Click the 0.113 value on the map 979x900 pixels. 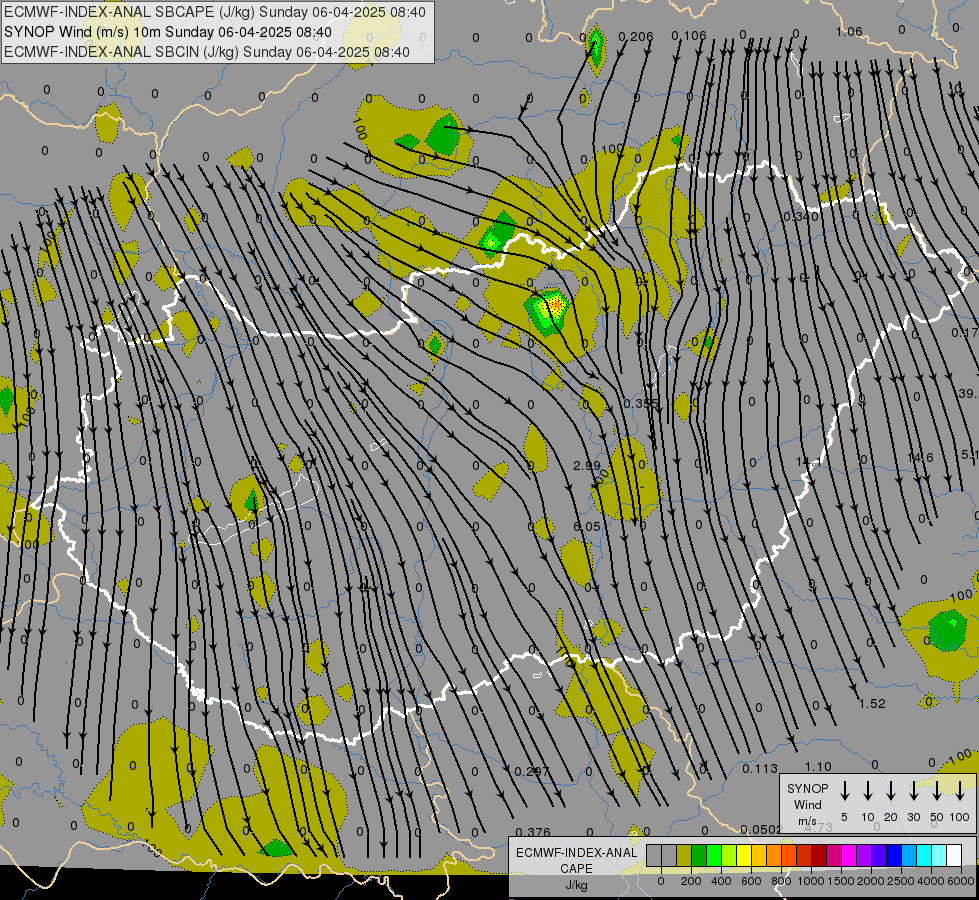tap(760, 769)
